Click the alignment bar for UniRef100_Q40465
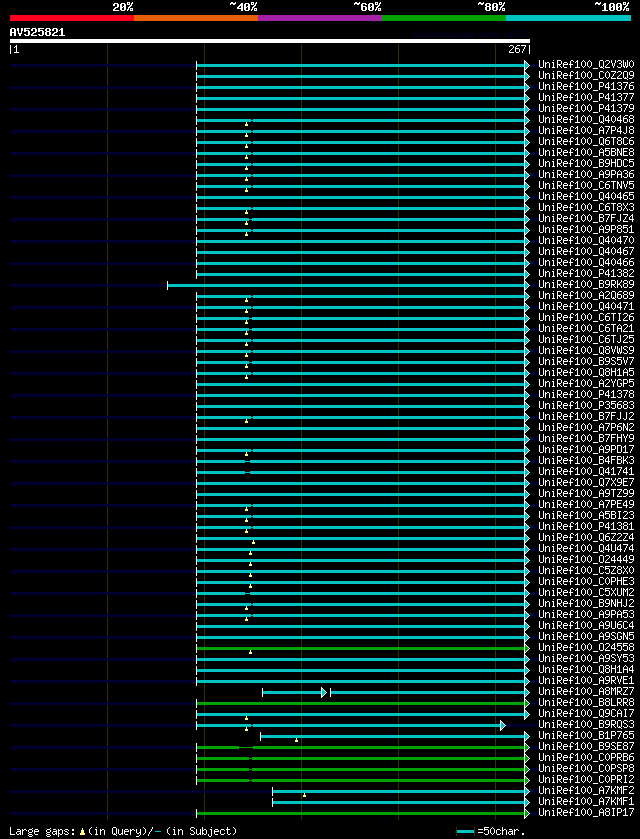This screenshot has width=640, height=839. [361, 197]
